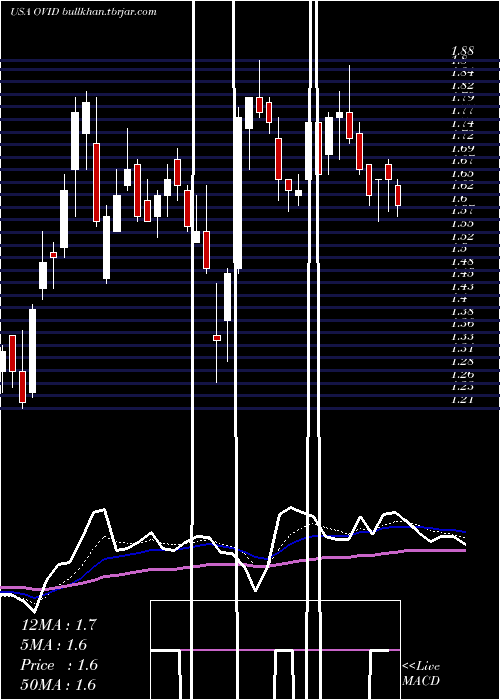The image size is (500, 700).
Task: Select the '12MA : 1.7' legend entry
Action: [59, 625]
